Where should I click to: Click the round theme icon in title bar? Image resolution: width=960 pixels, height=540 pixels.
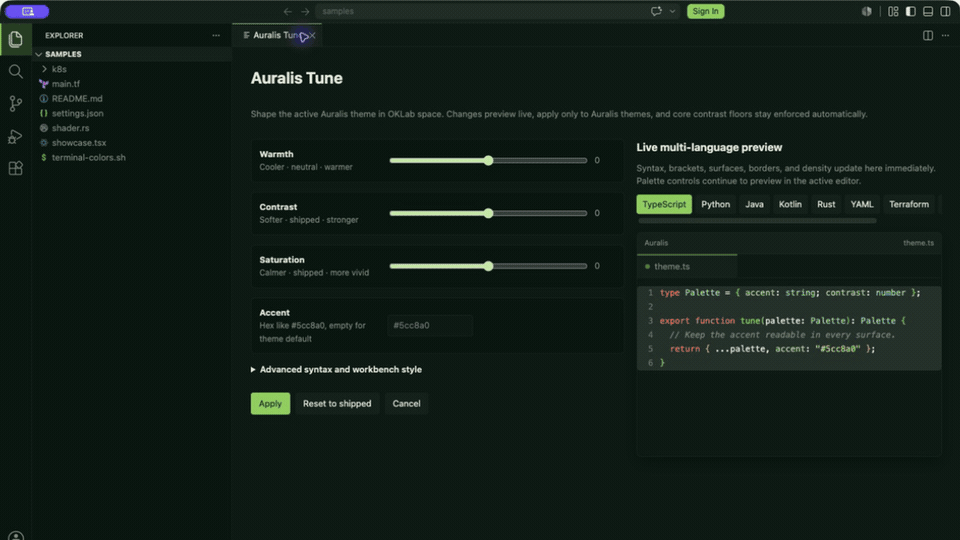(866, 11)
